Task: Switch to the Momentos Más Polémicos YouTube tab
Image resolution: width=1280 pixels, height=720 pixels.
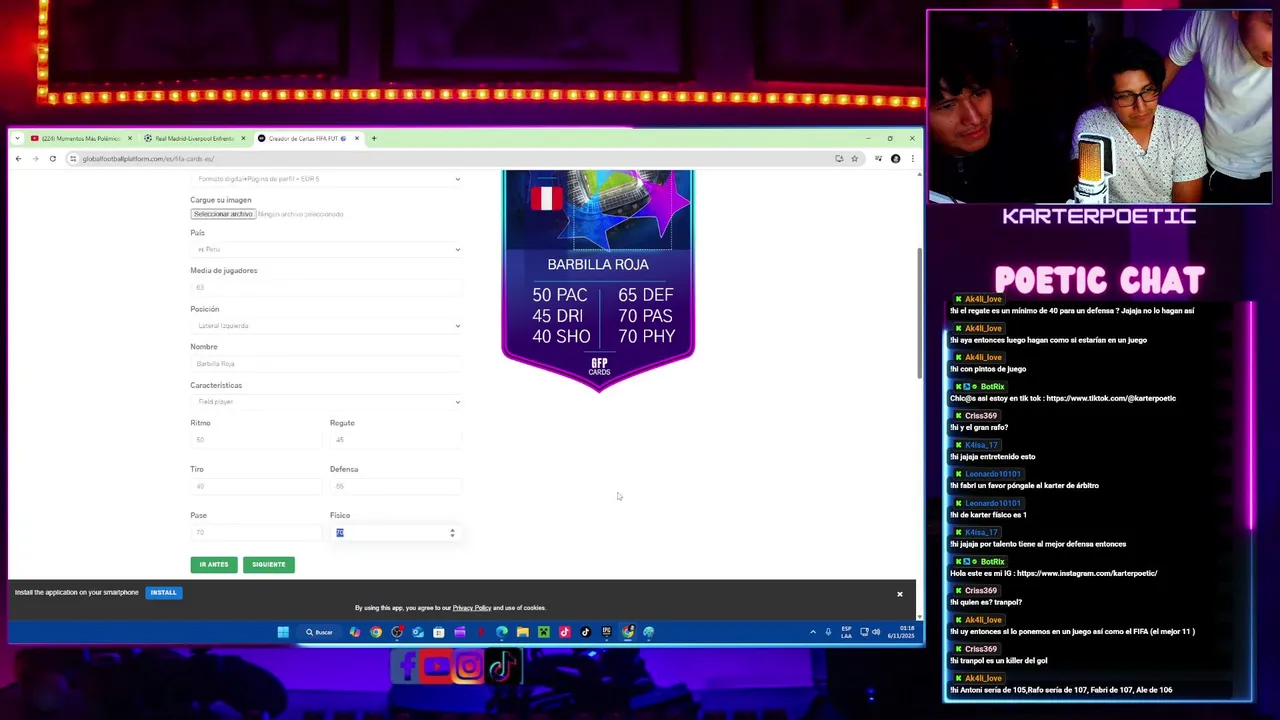Action: click(80, 138)
